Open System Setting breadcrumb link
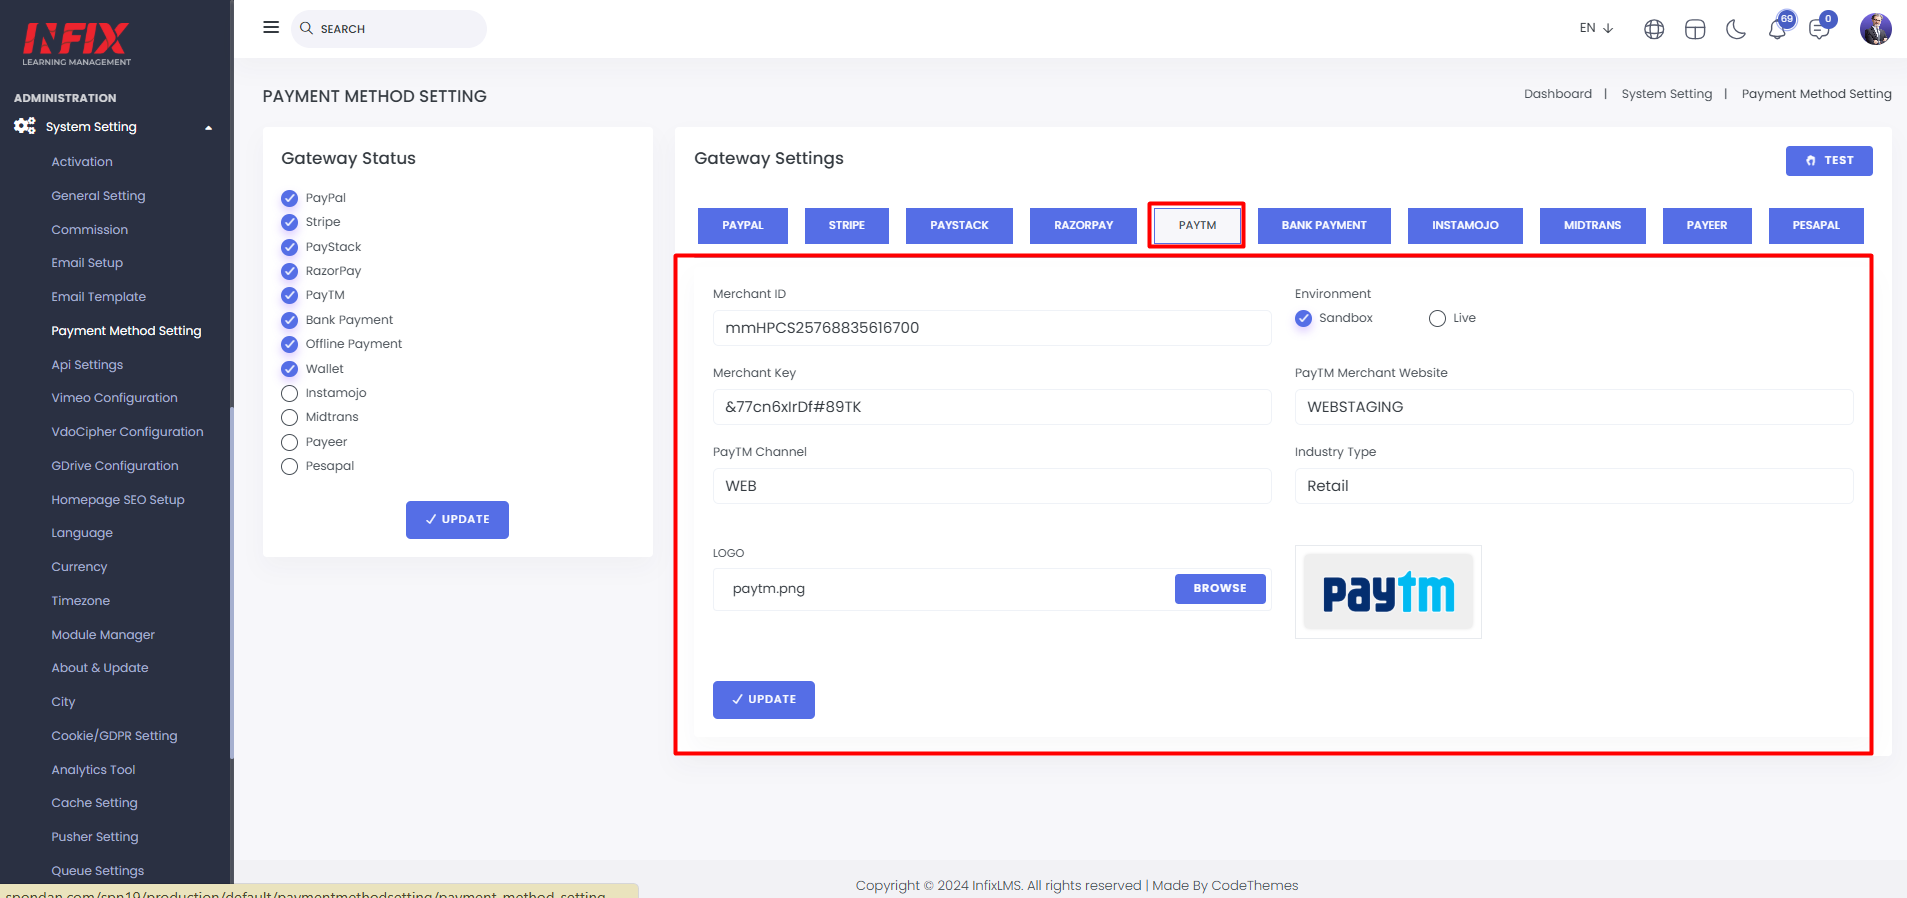The height and width of the screenshot is (898, 1907). pyautogui.click(x=1667, y=94)
